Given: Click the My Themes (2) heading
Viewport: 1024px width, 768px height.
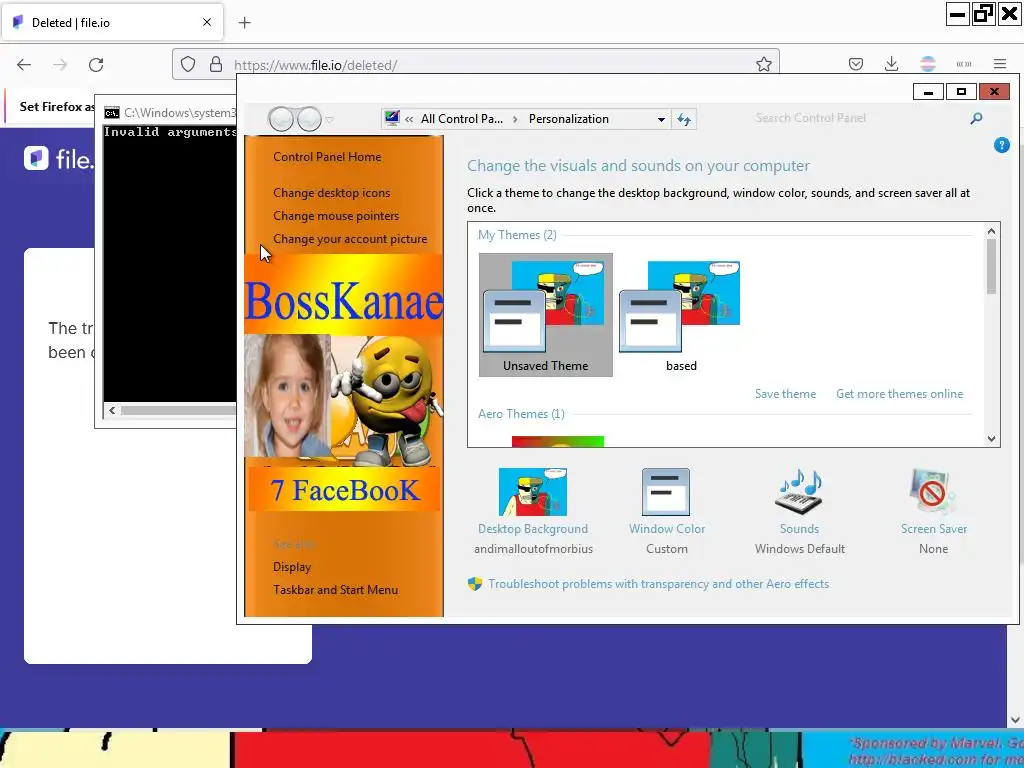Looking at the screenshot, I should point(517,235).
